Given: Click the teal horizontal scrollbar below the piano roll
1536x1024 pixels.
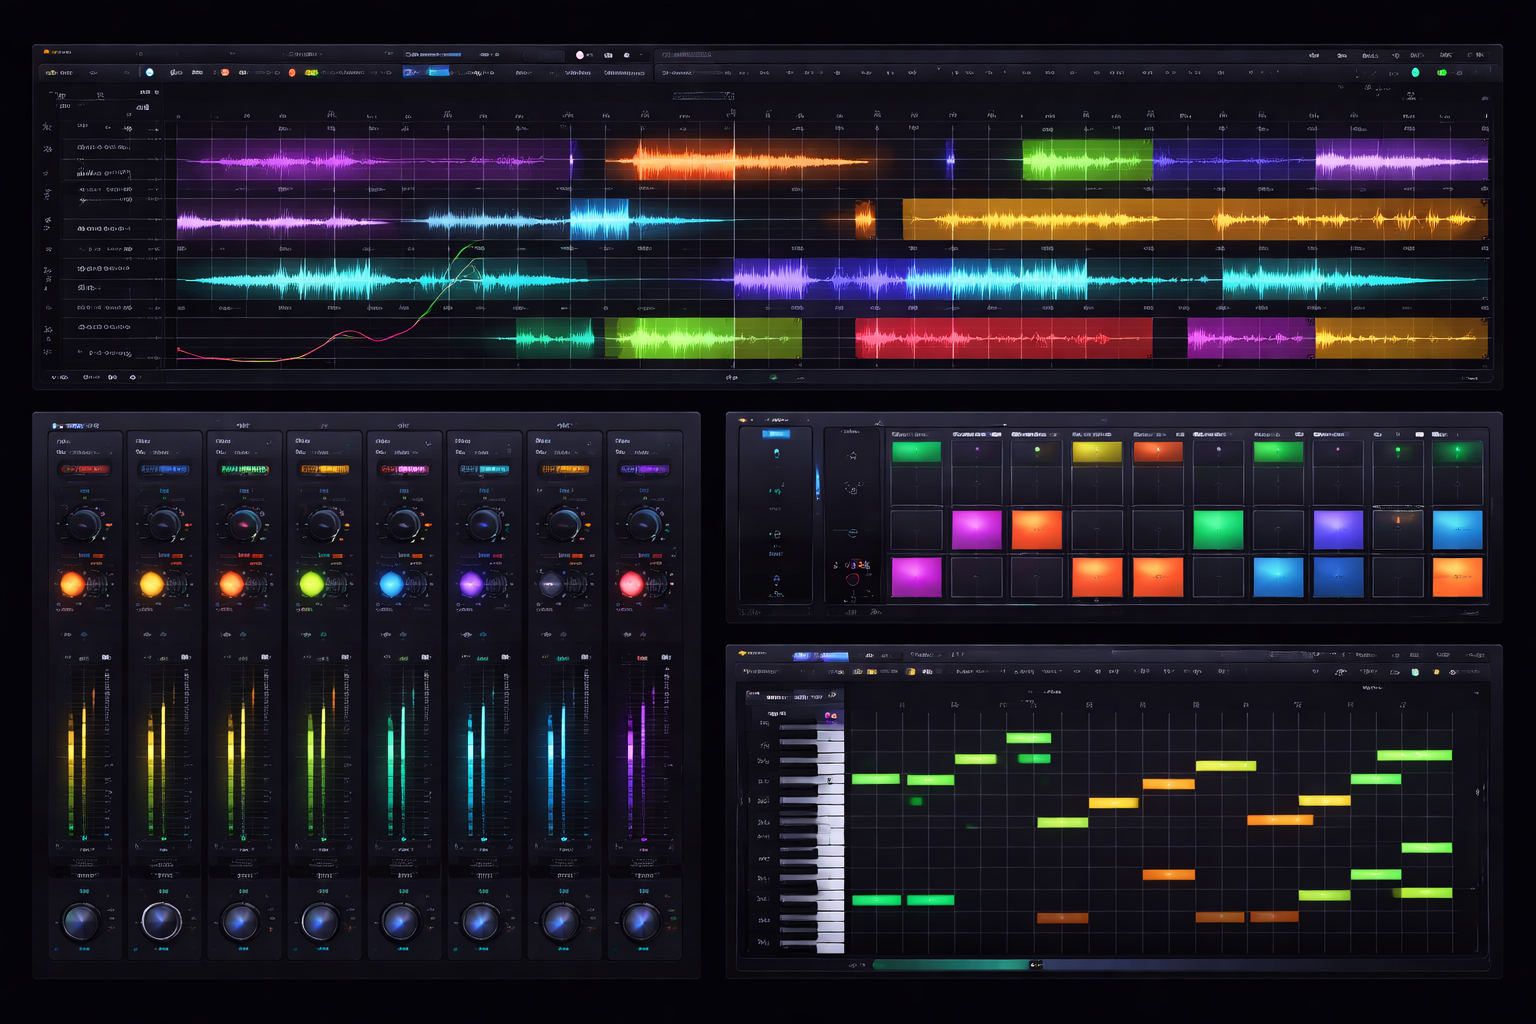Looking at the screenshot, I should click(x=950, y=965).
